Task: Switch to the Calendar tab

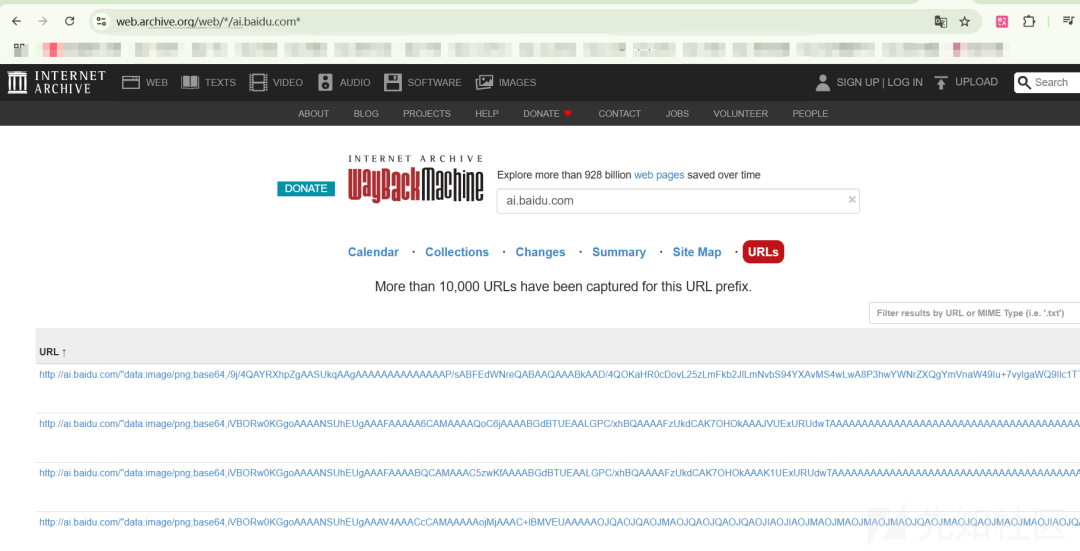Action: click(373, 252)
